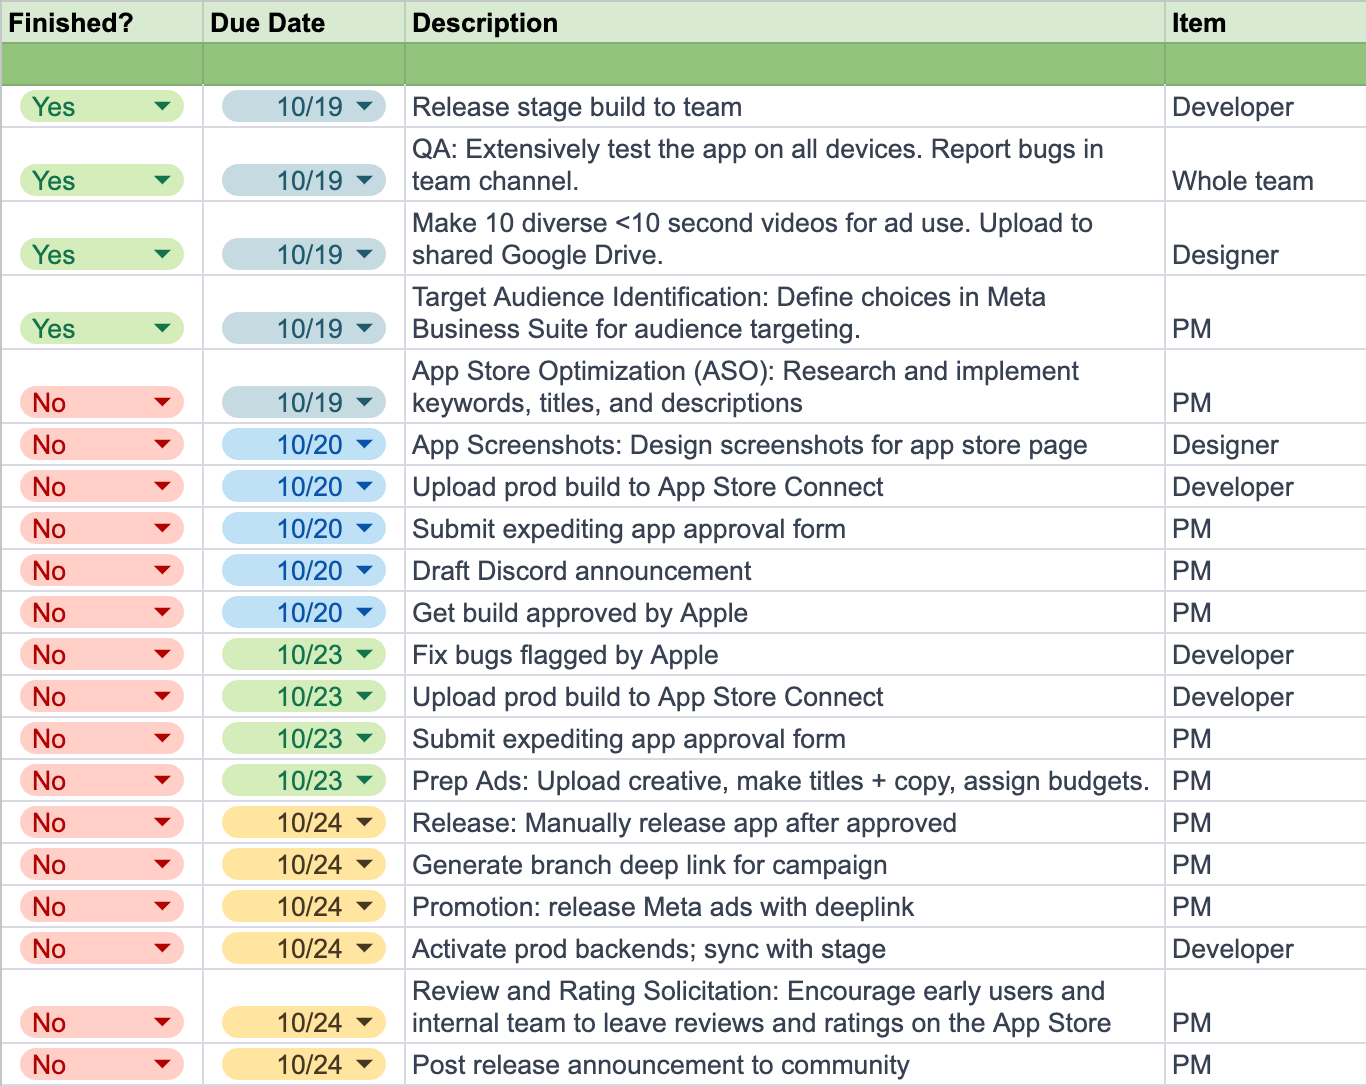Open Due Date dropdown for Post release announcement row
Viewport: 1366px width, 1086px height.
(x=304, y=1065)
